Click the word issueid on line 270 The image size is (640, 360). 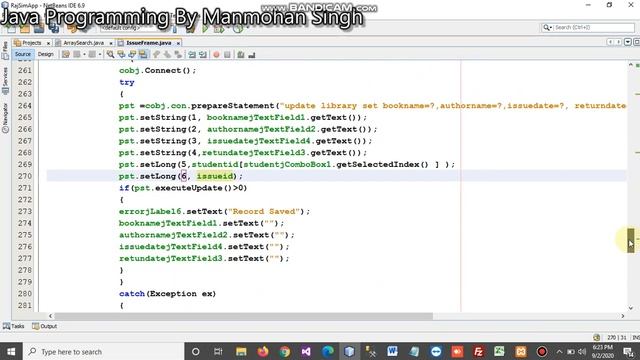click(x=214, y=176)
